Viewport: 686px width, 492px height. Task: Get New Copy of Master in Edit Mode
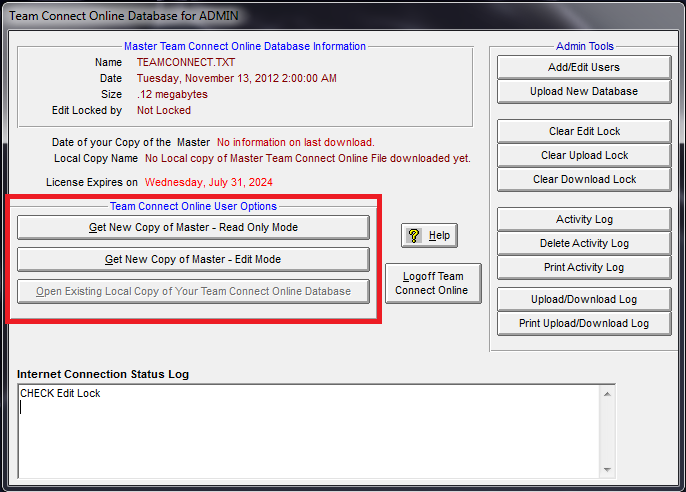click(193, 259)
